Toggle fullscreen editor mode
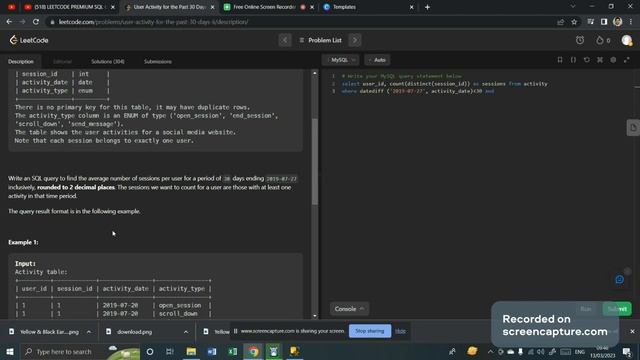 click(x=627, y=60)
